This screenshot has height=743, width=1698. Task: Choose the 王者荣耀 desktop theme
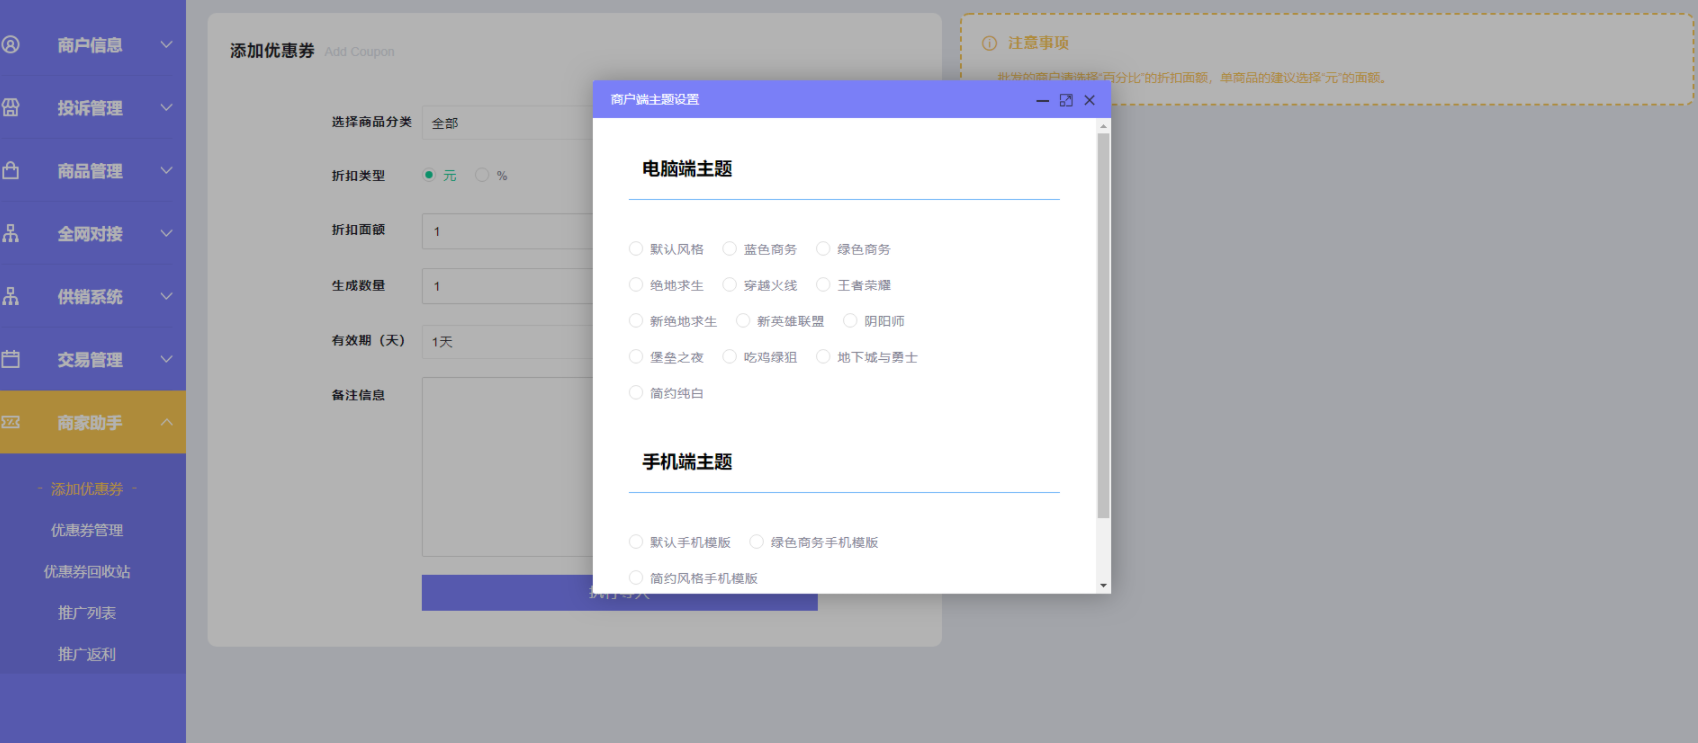point(823,285)
